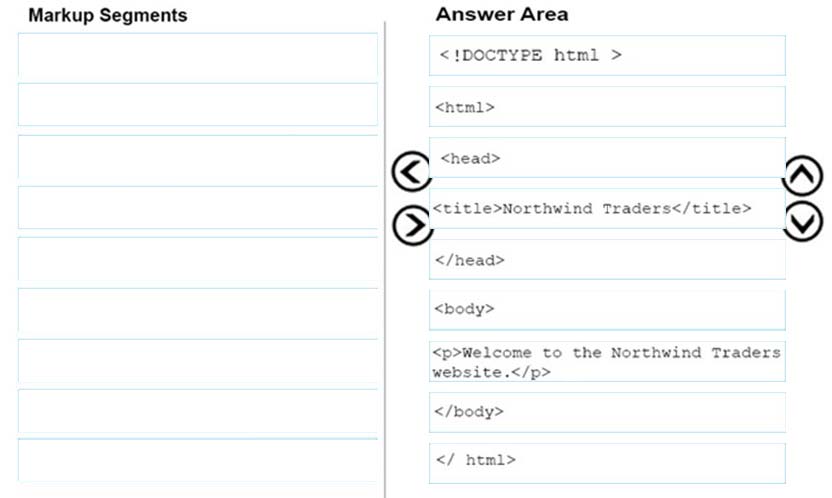Click the Answer Area heading
This screenshot has width=832, height=498.
point(501,14)
